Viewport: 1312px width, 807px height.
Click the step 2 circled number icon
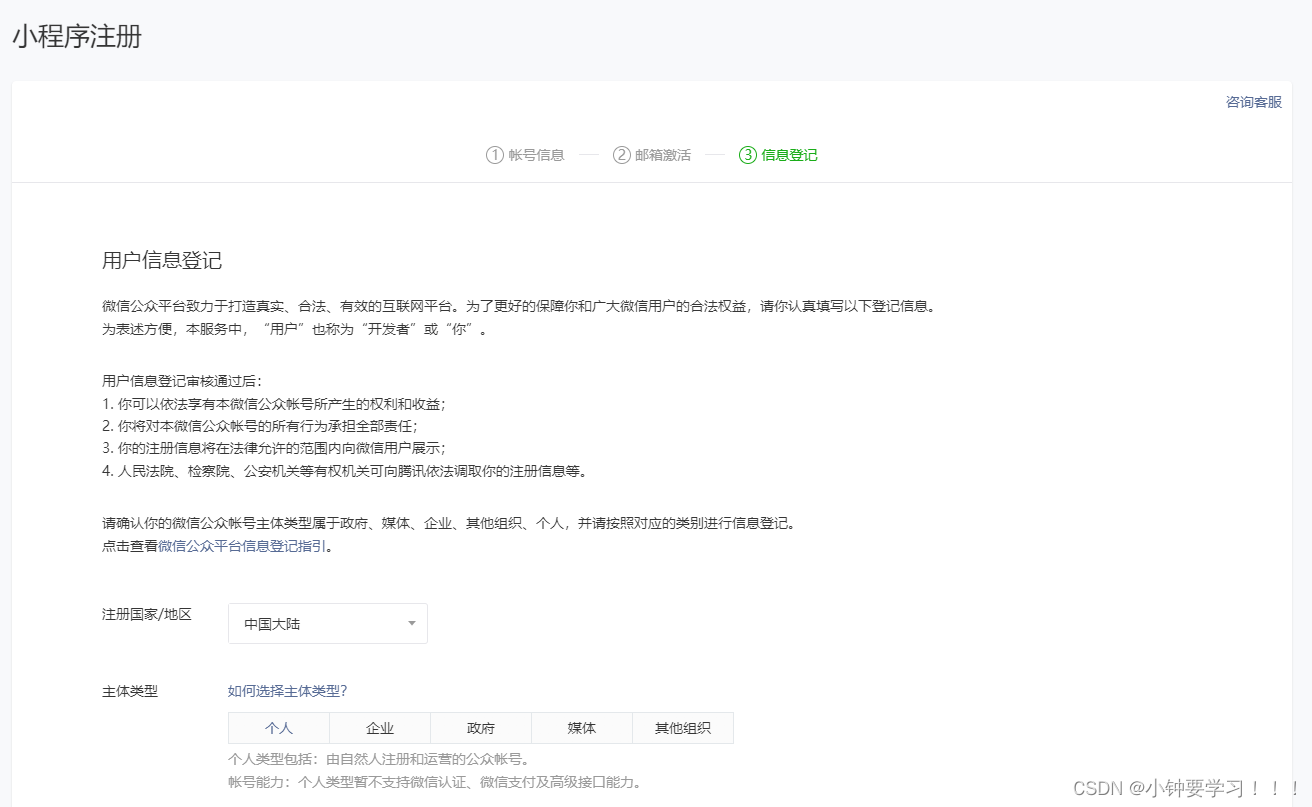621,155
